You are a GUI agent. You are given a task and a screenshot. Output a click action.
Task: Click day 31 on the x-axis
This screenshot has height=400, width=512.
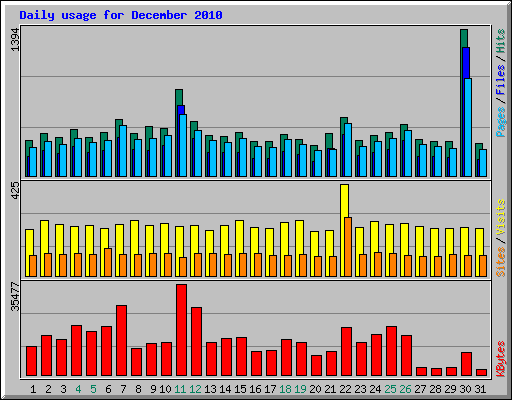(480, 389)
